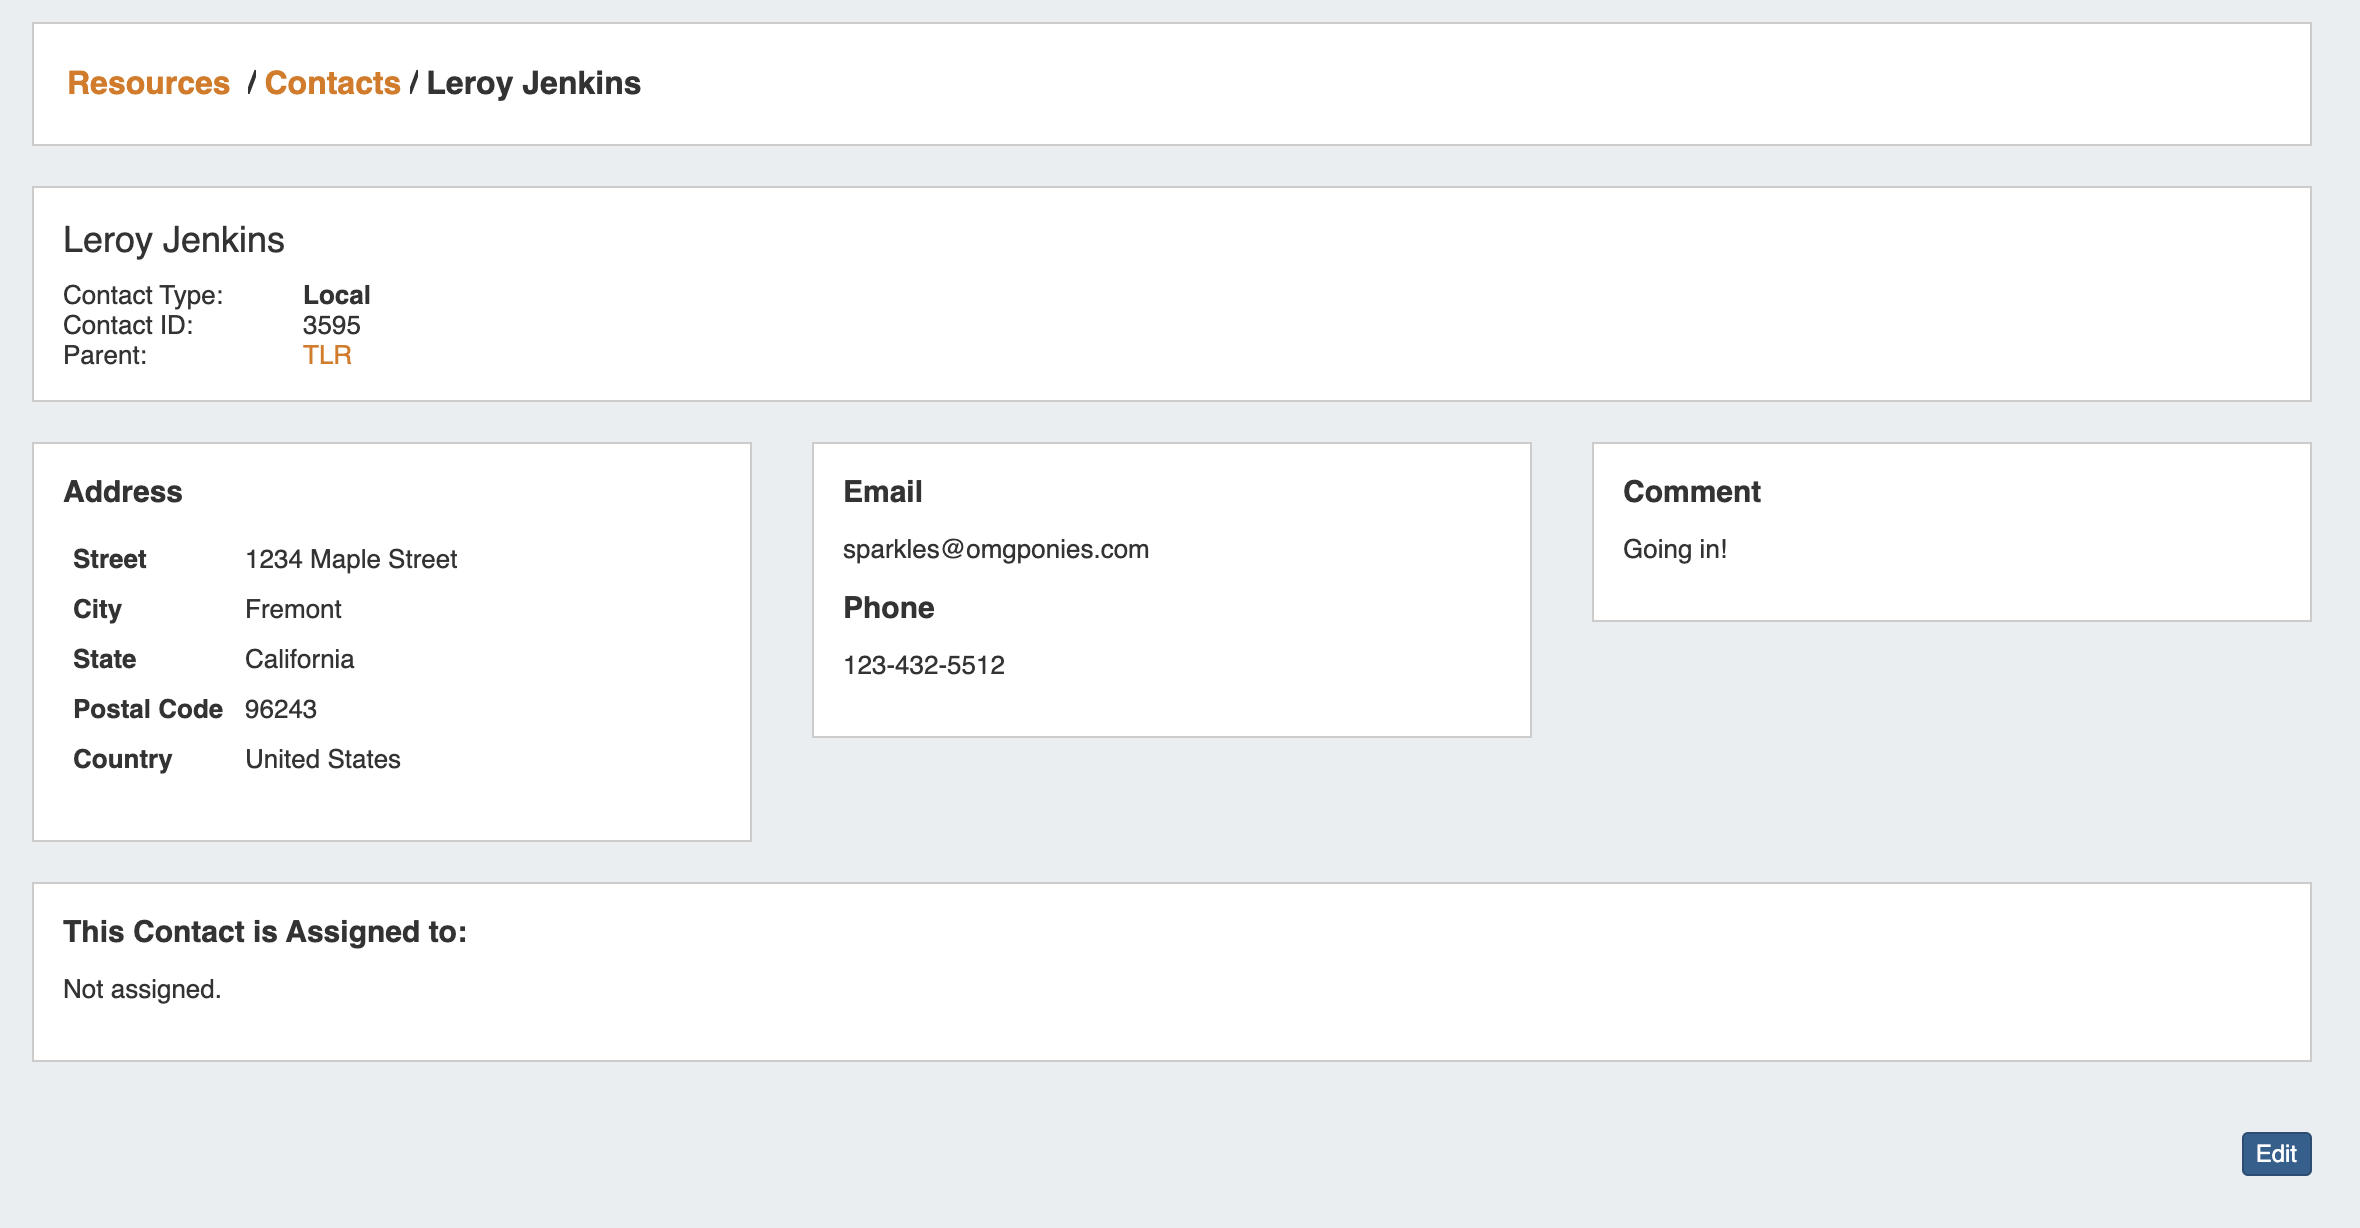Viewport: 2360px width, 1228px height.
Task: Click the street value 1234 Maple Street
Action: (x=350, y=559)
